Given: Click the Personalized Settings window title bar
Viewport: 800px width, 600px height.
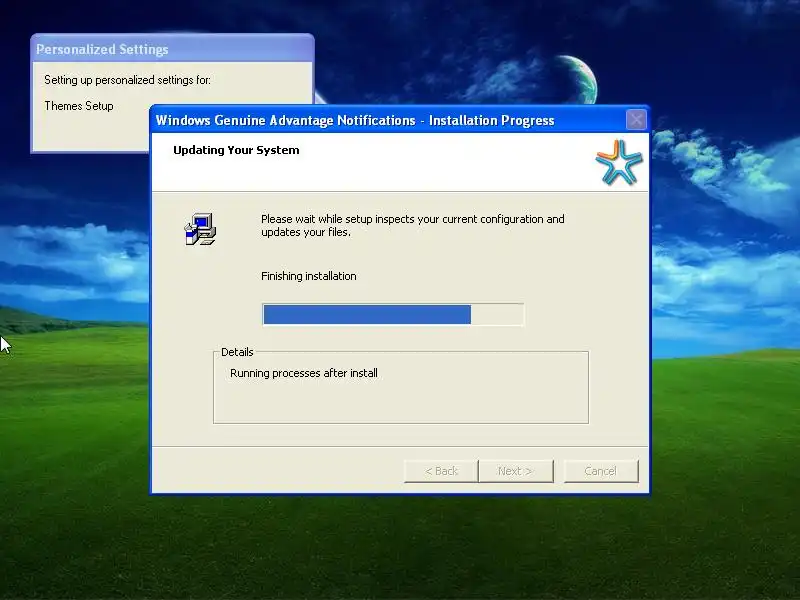Looking at the screenshot, I should coord(172,49).
